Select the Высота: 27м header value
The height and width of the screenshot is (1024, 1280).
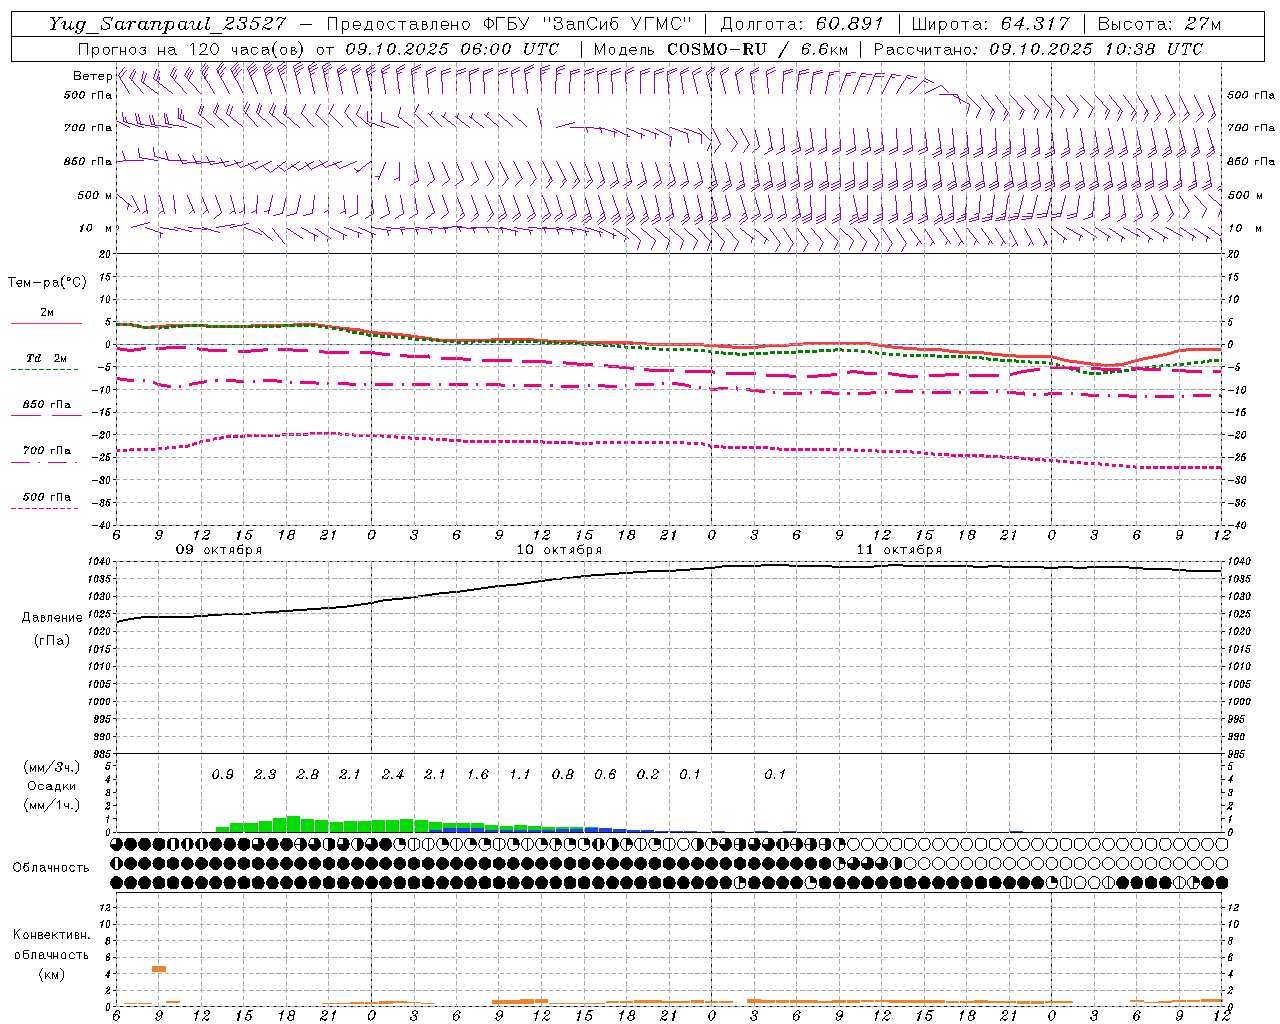pyautogui.click(x=1159, y=24)
